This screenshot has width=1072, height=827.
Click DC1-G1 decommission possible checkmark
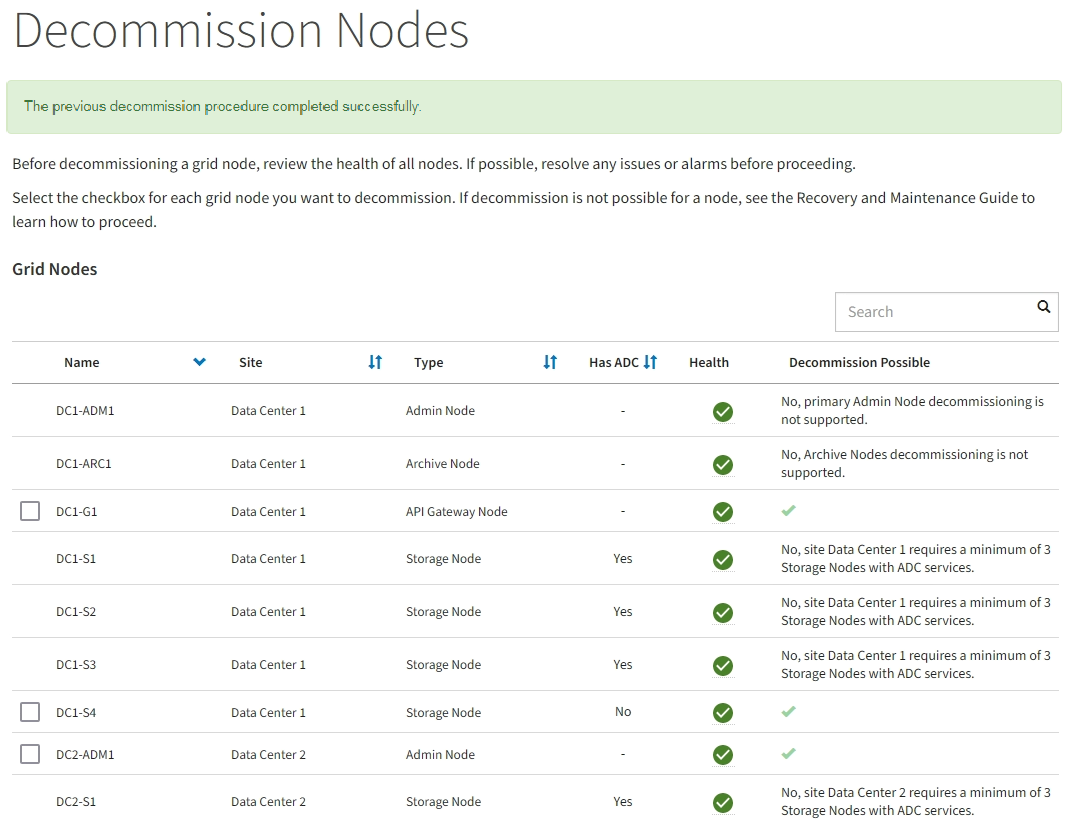pyautogui.click(x=788, y=511)
